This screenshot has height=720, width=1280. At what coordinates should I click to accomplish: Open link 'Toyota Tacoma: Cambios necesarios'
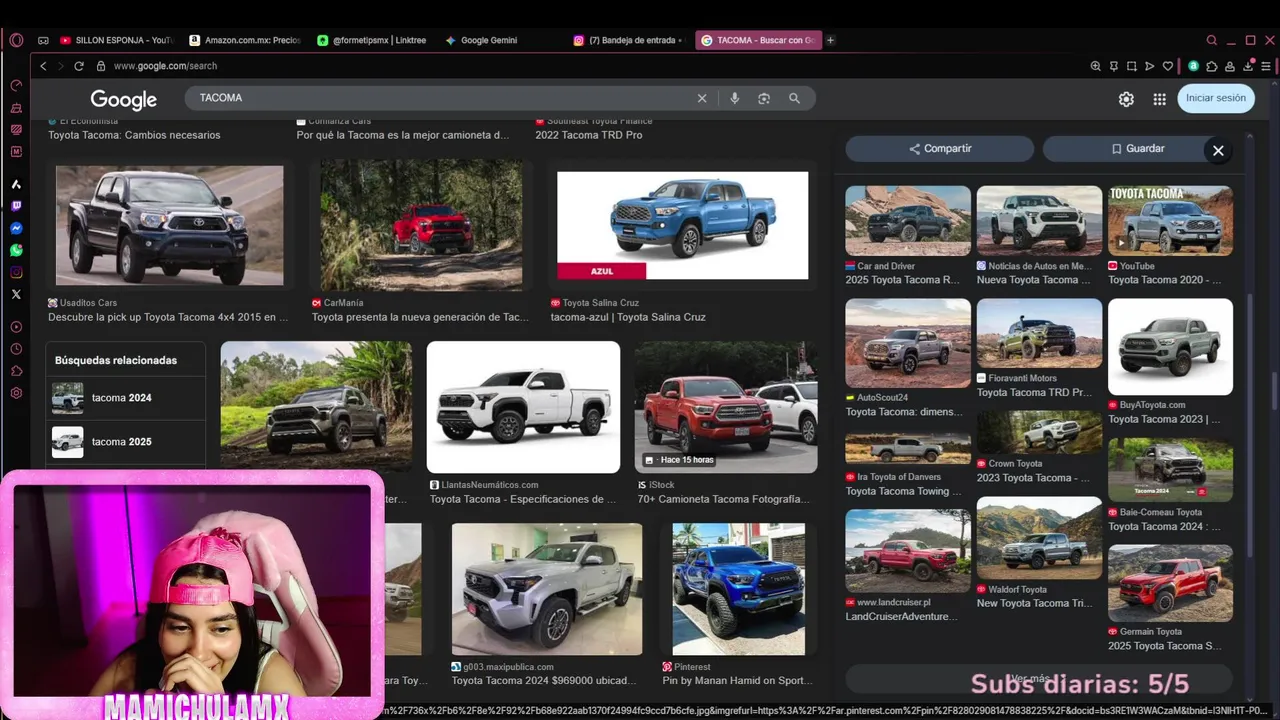134,135
